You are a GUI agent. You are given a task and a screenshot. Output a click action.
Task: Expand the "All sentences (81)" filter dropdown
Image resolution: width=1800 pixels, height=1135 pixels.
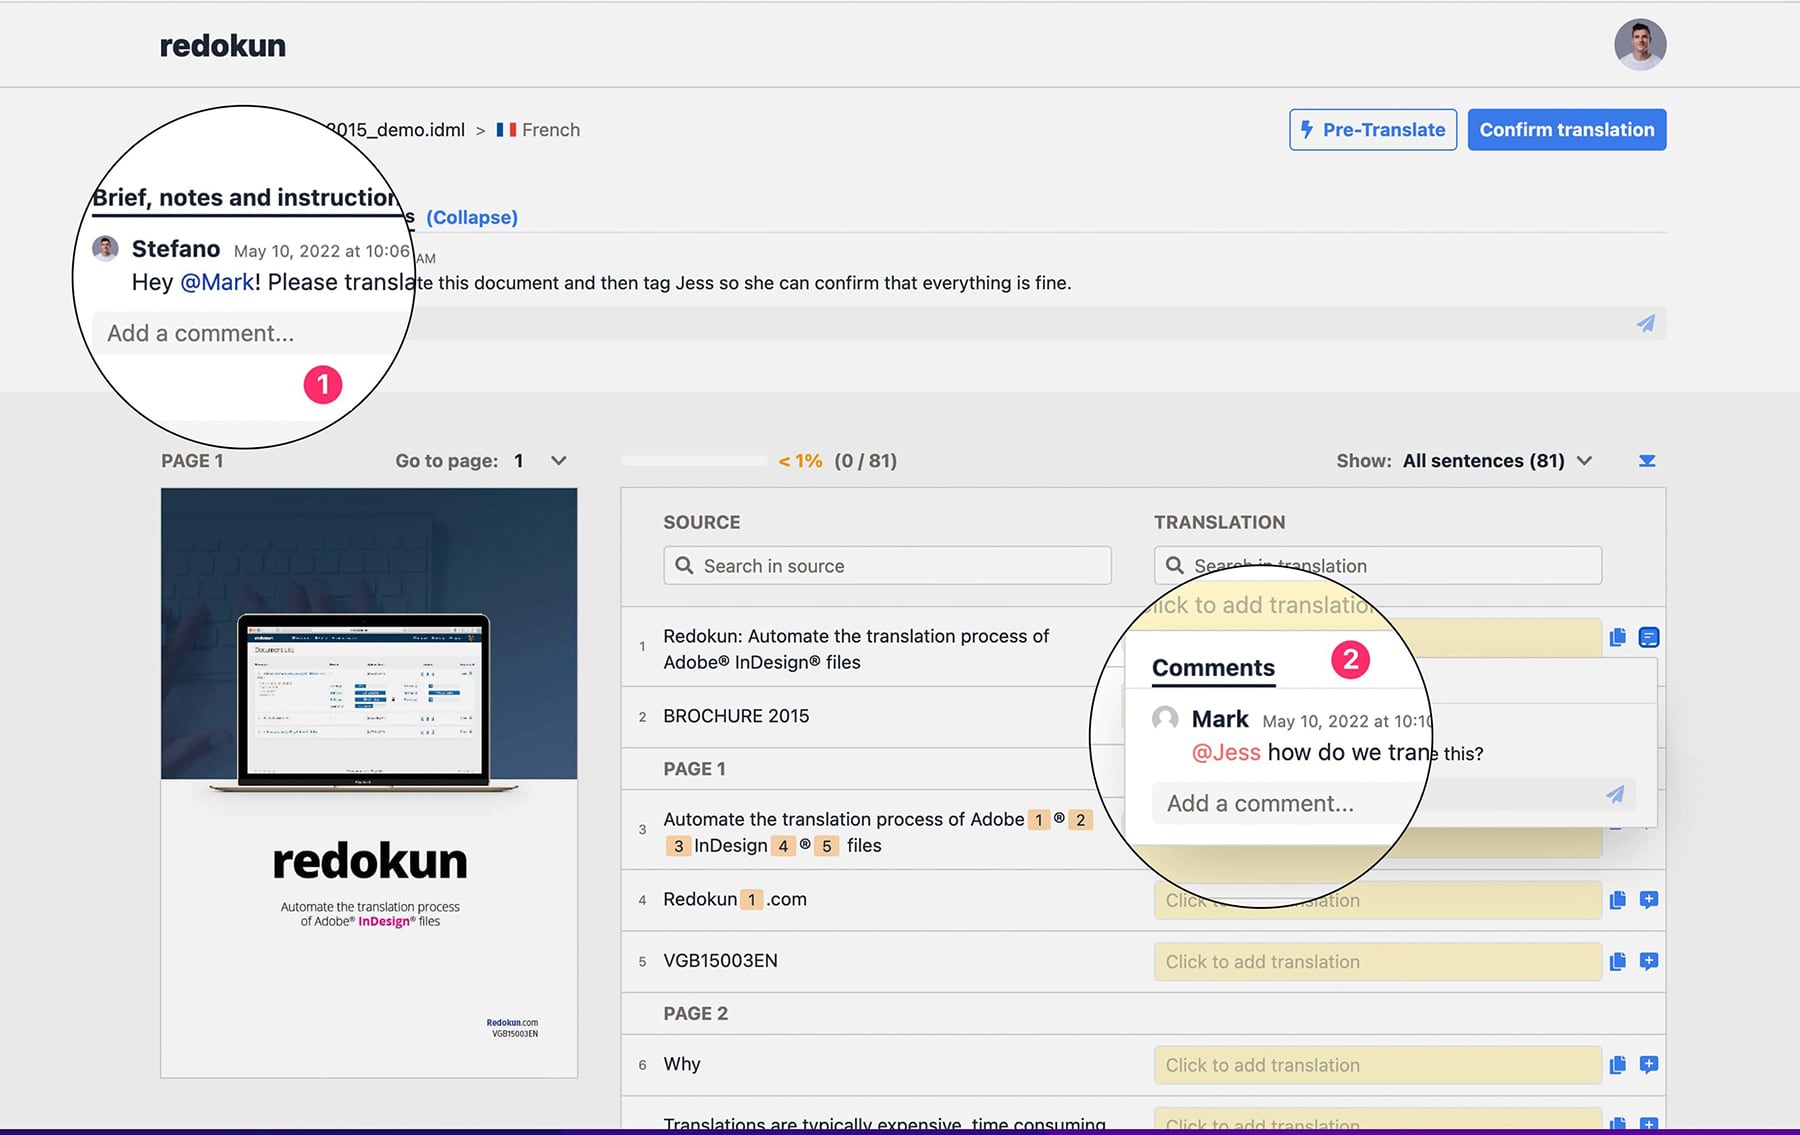pos(1584,461)
